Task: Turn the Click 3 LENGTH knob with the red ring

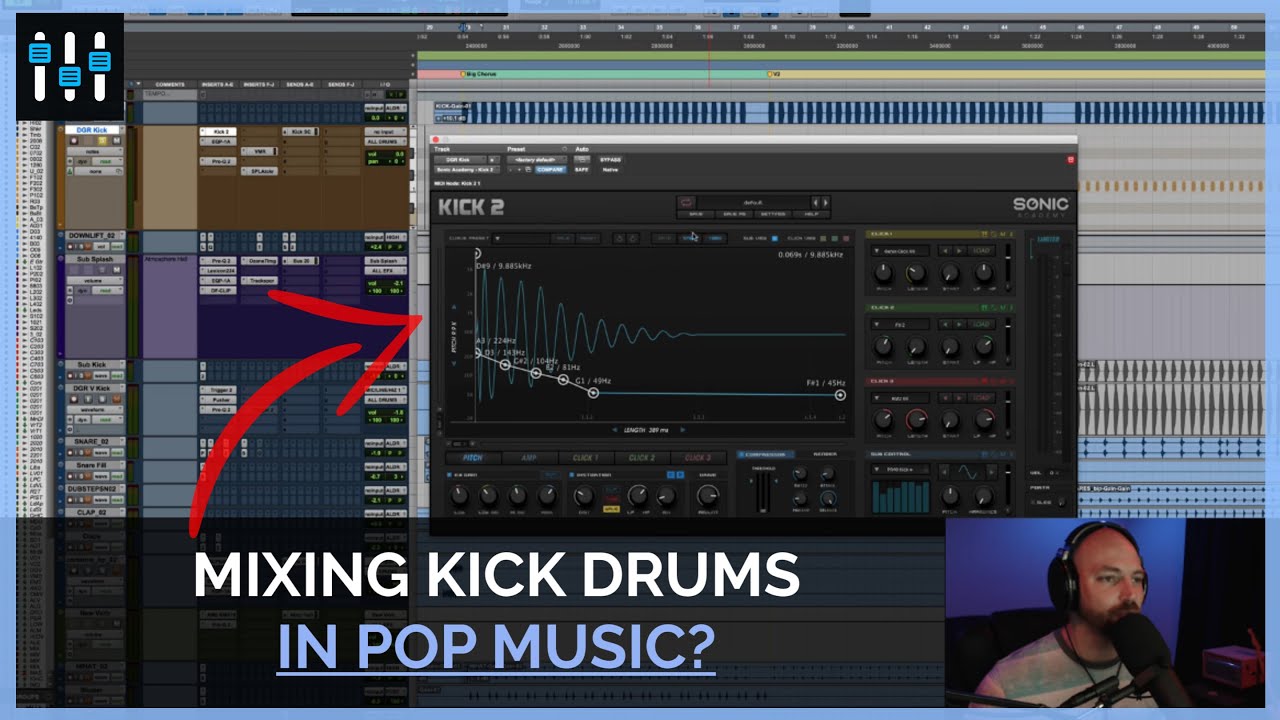Action: [916, 420]
